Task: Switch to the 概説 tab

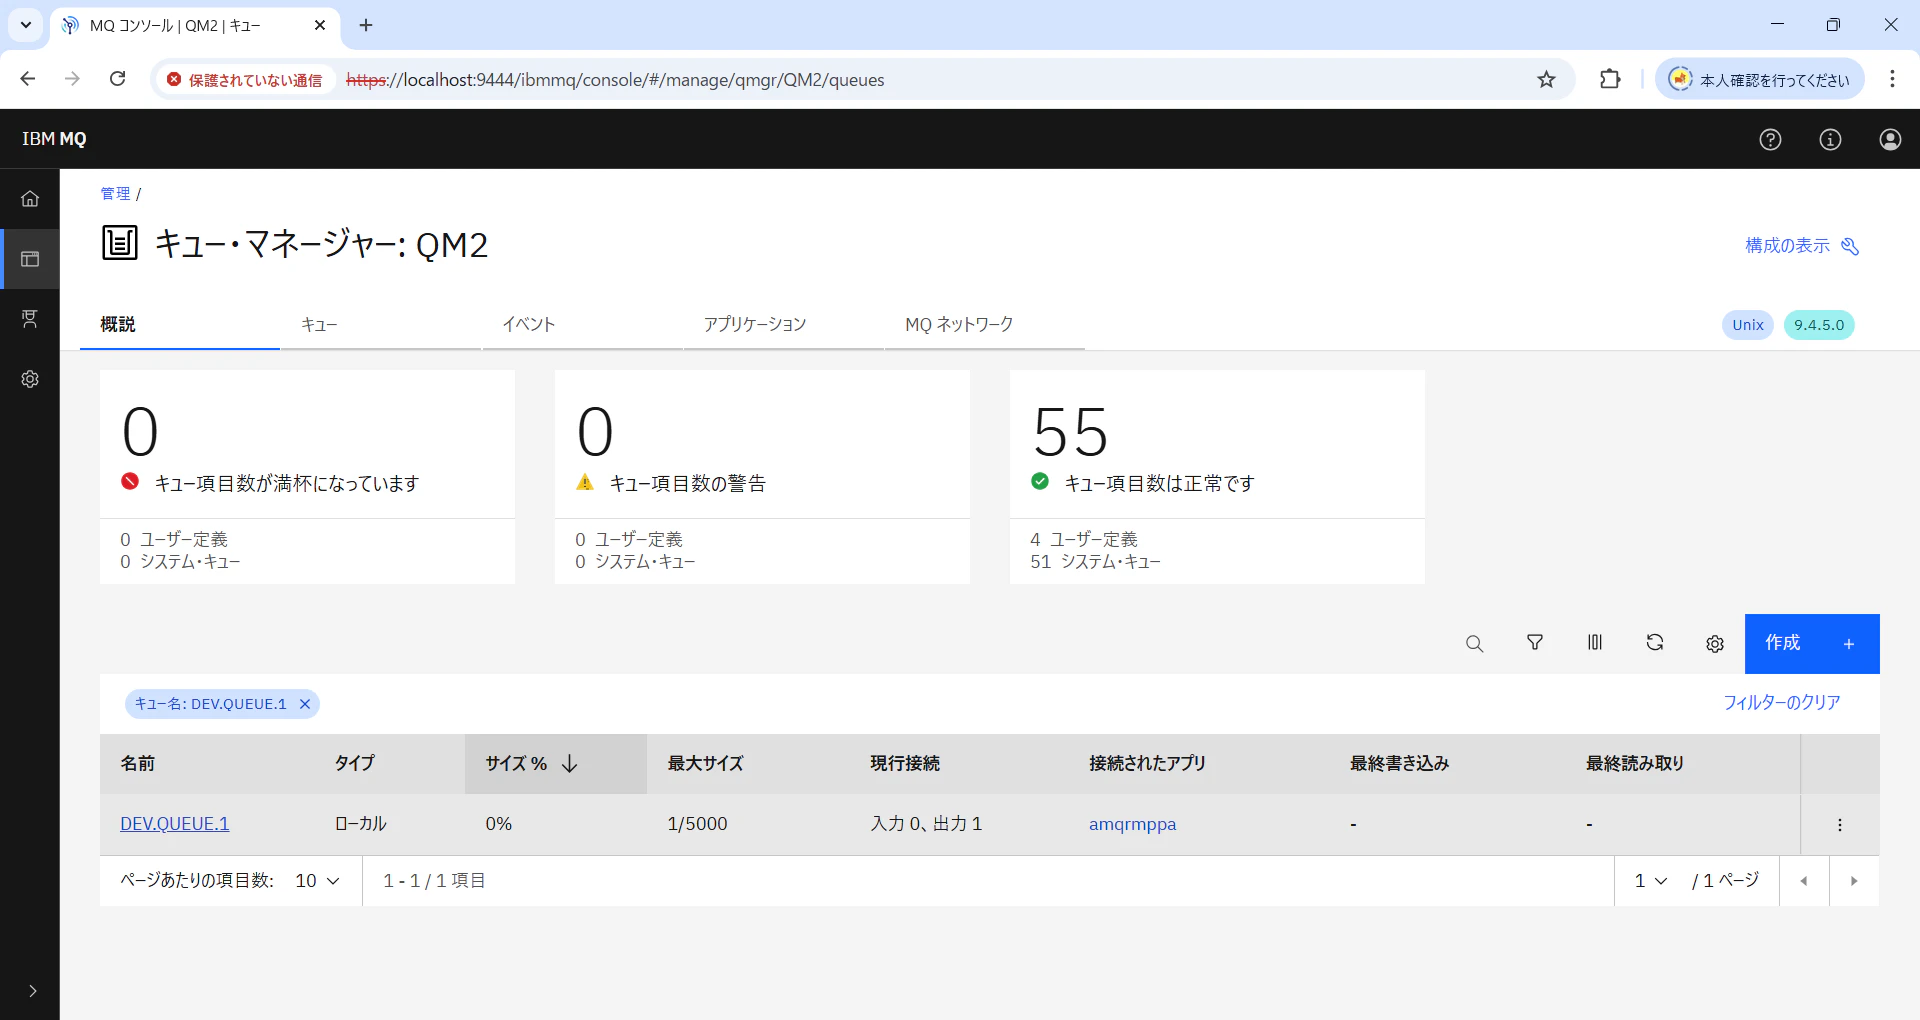Action: (180, 324)
